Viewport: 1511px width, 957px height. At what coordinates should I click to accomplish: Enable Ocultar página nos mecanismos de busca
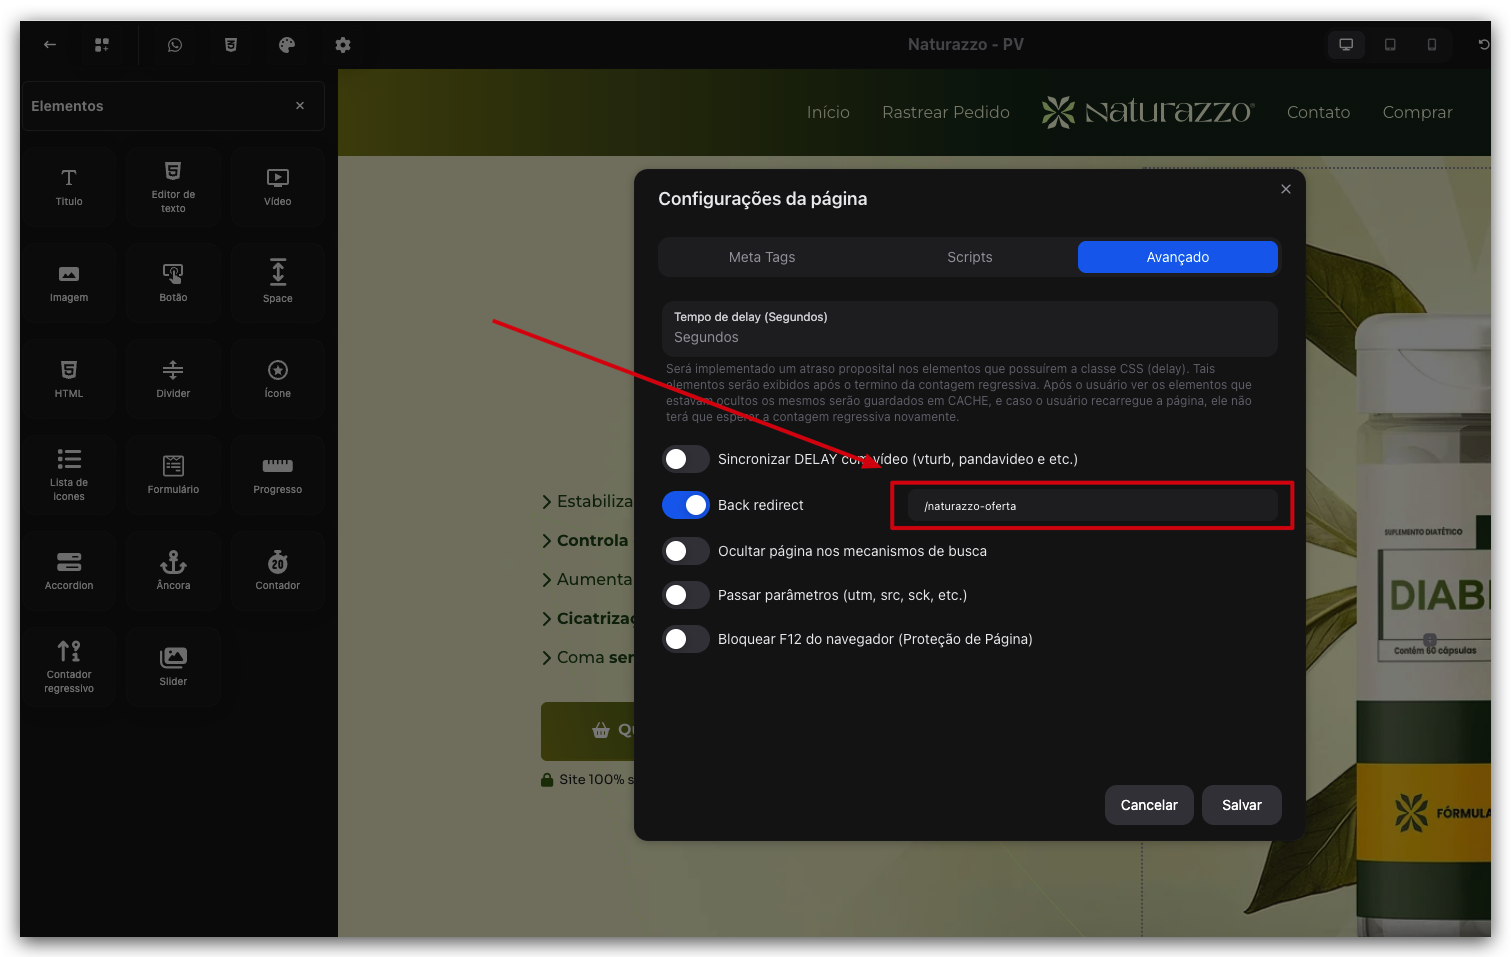click(x=686, y=551)
